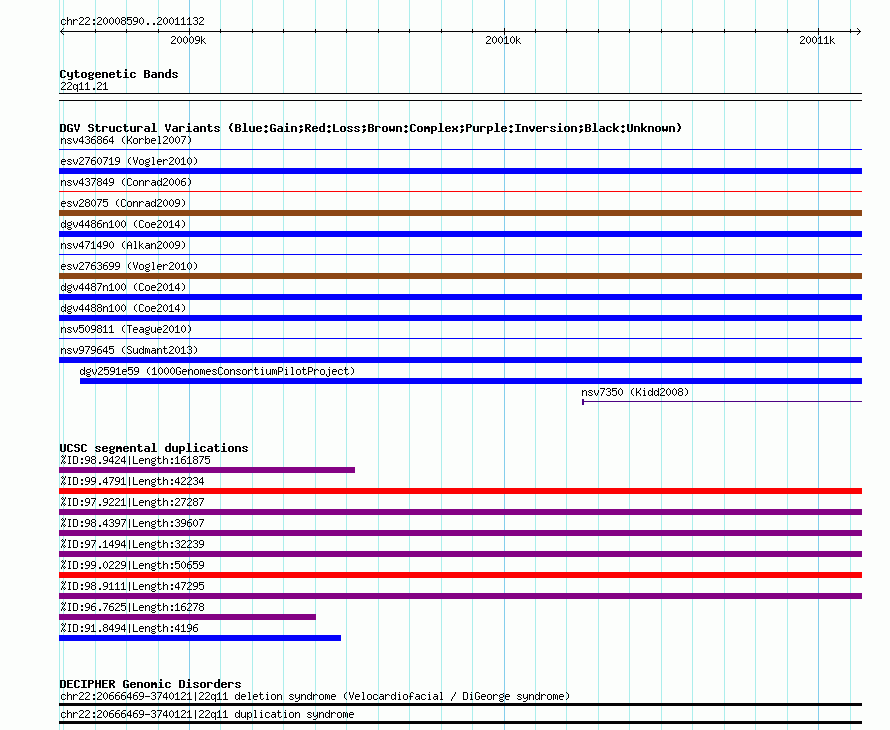Click dgv2591e59 (1000GenomesConsortiumPilotProject) label
Viewport: 890px width, 730px height.
click(x=217, y=371)
